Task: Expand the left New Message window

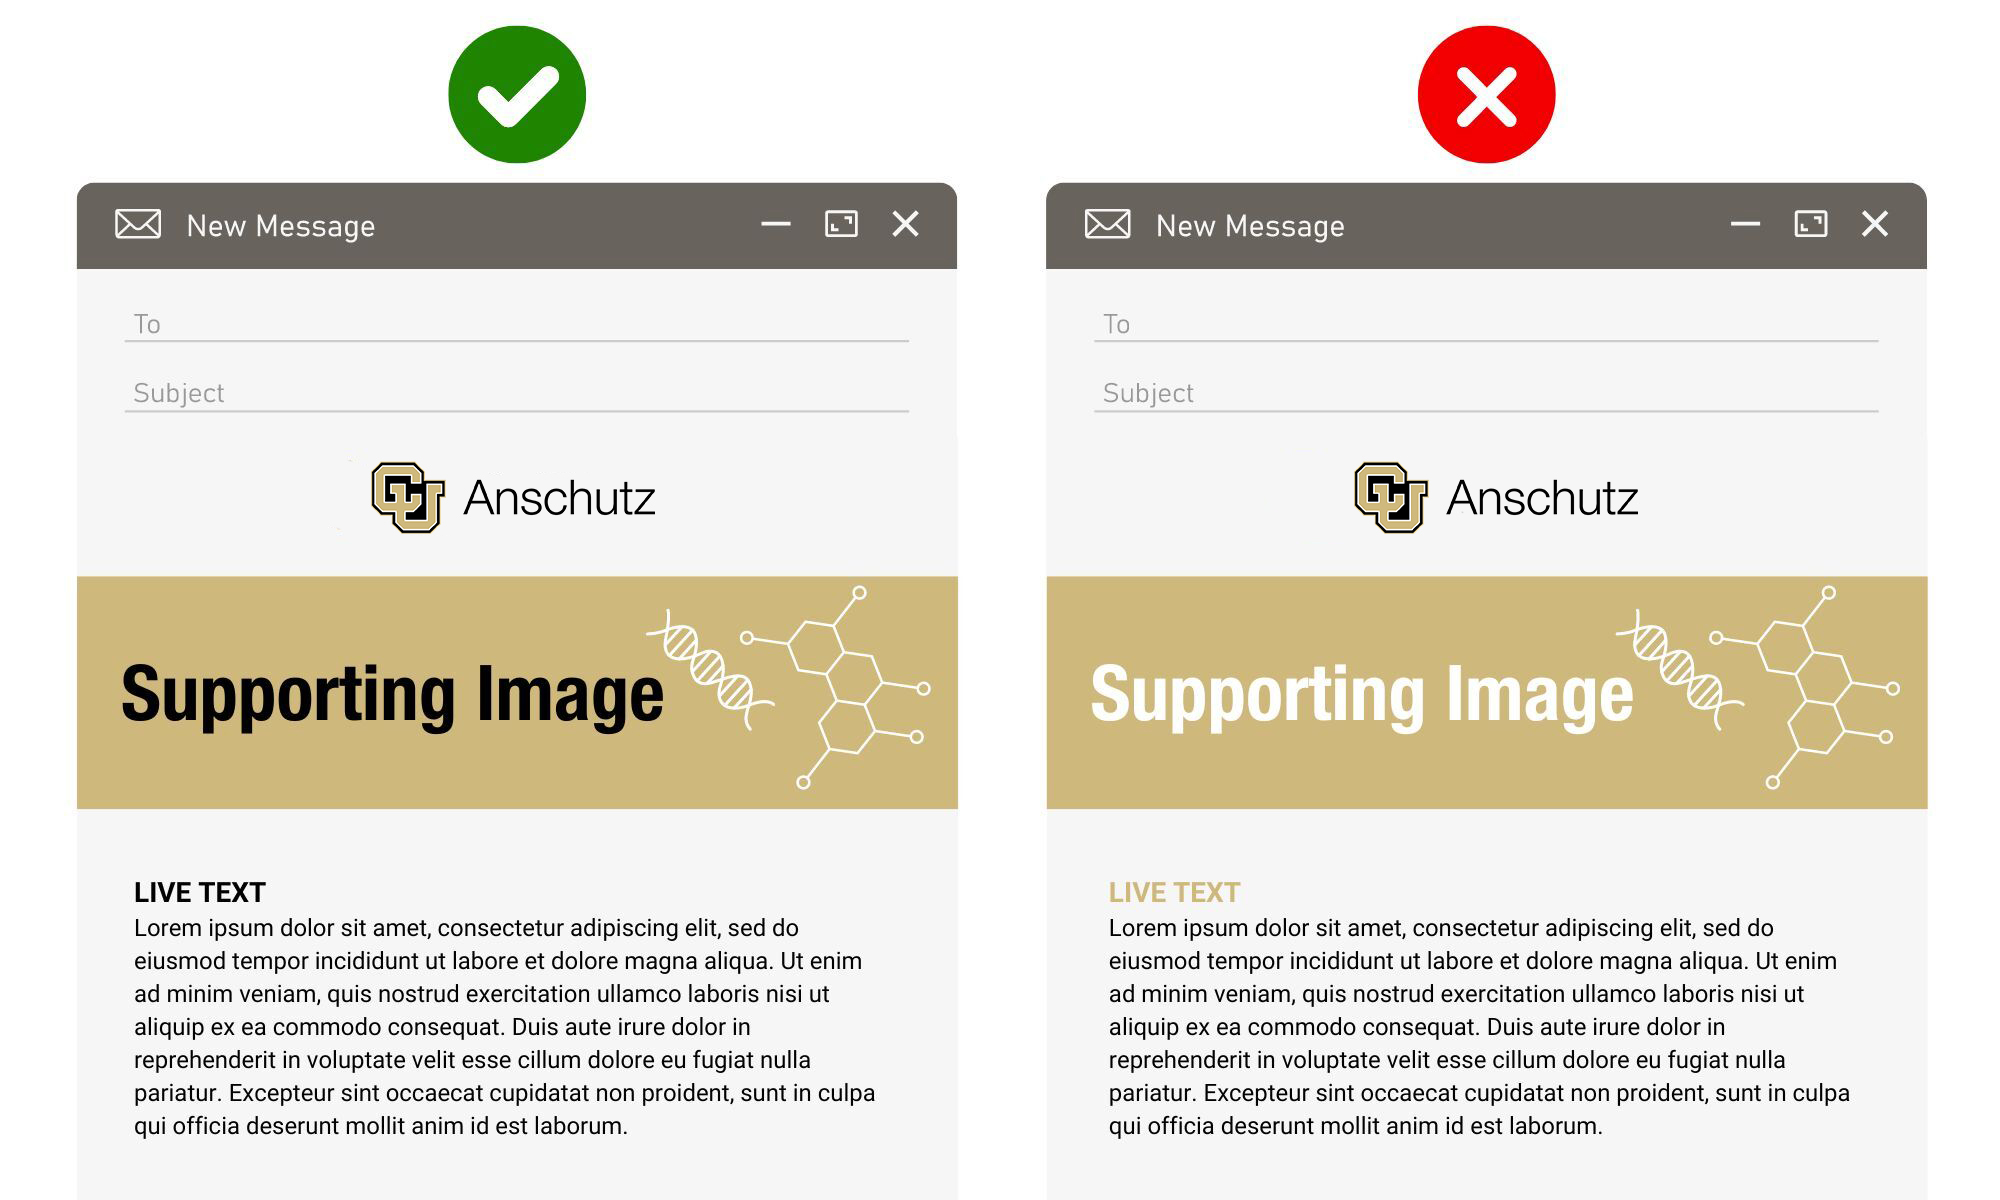Action: point(841,224)
